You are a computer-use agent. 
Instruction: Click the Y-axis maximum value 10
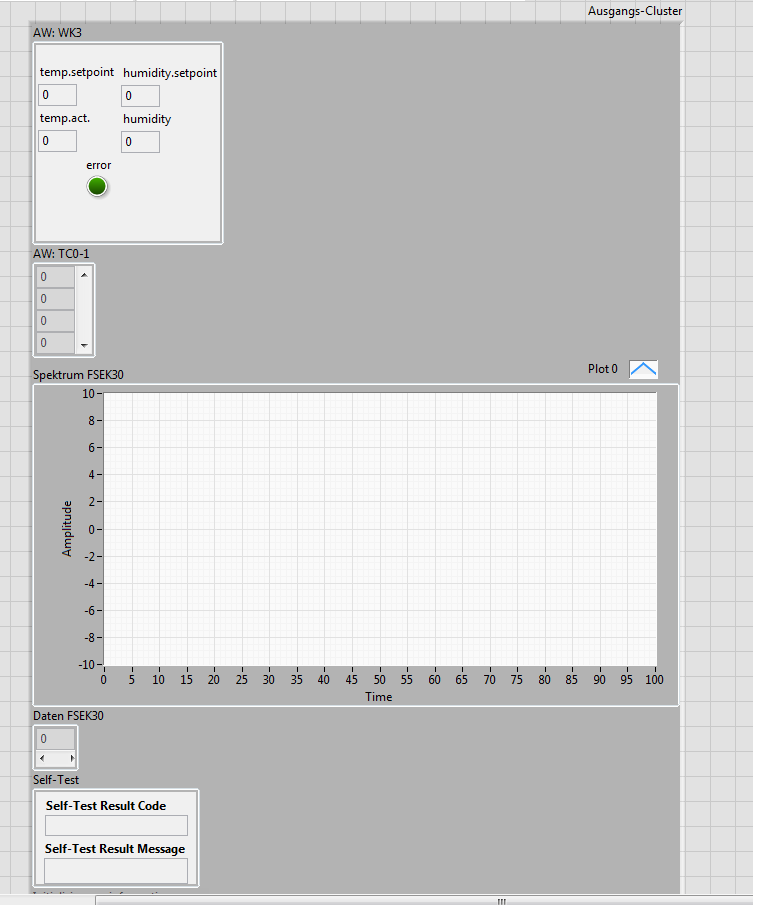pyautogui.click(x=88, y=394)
